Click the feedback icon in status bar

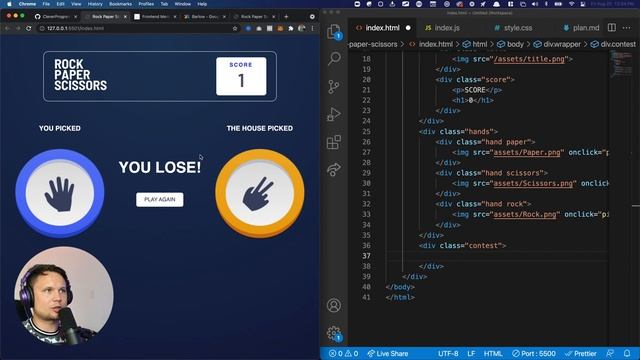click(x=610, y=353)
